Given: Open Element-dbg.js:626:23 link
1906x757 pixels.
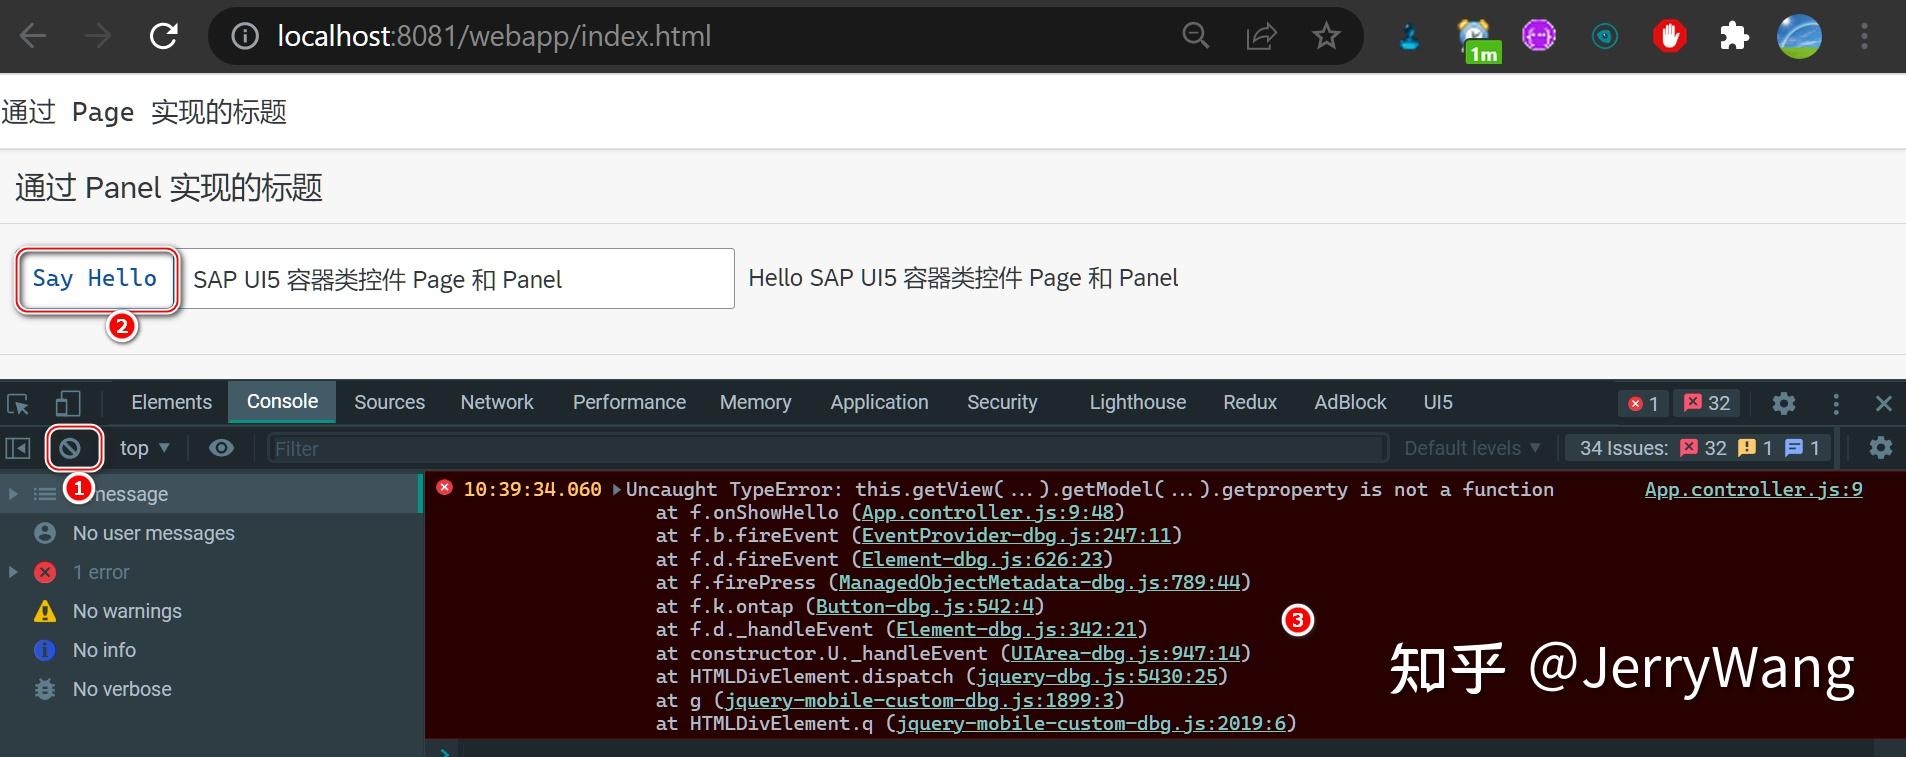Looking at the screenshot, I should pos(981,559).
